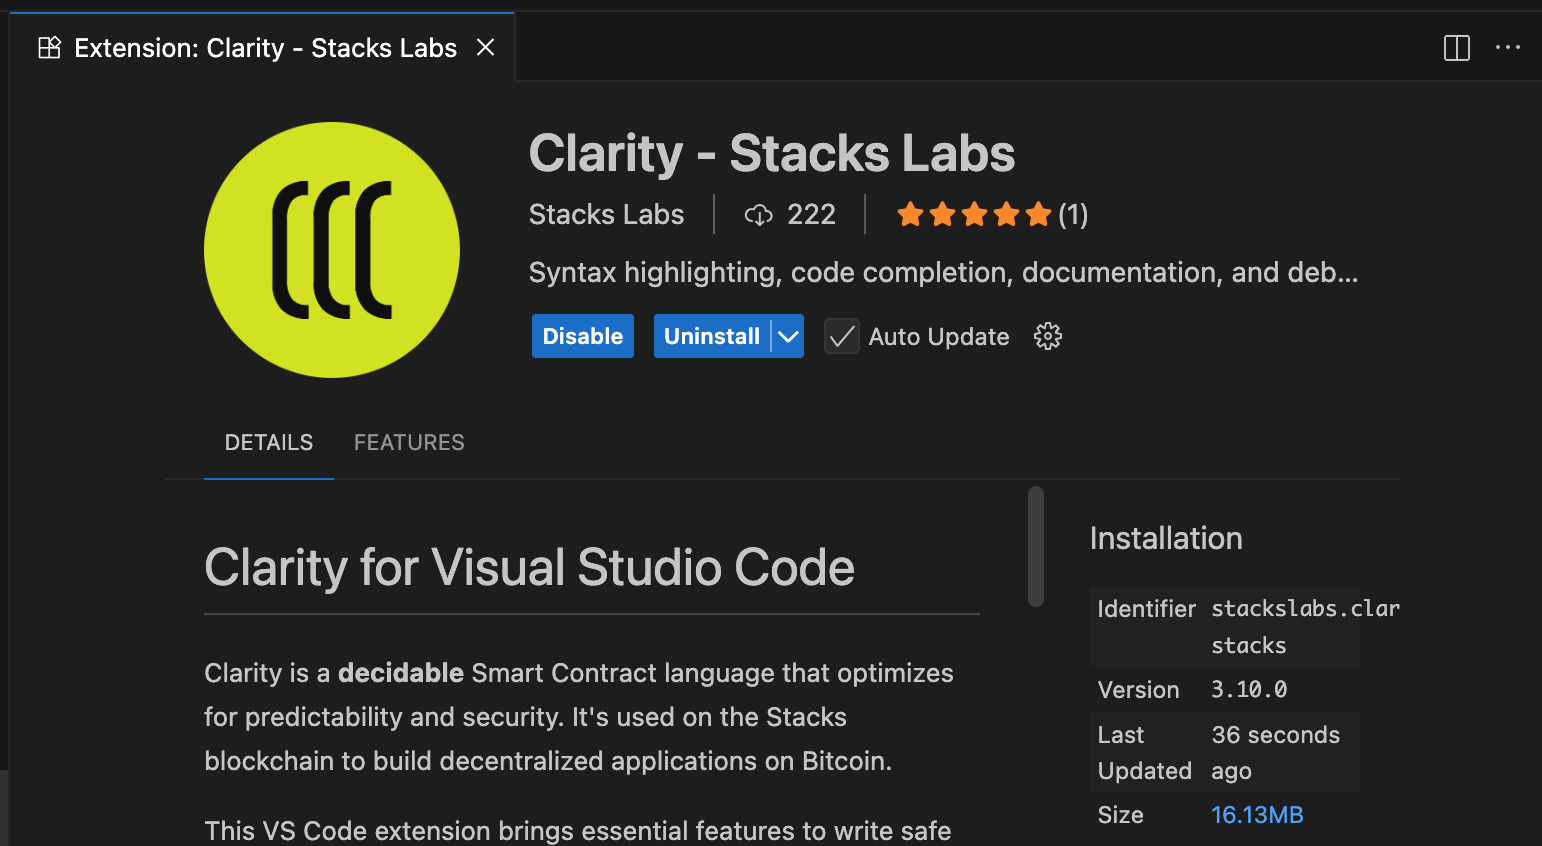Select the DETAILS tab
Viewport: 1542px width, 846px height.
pos(268,442)
